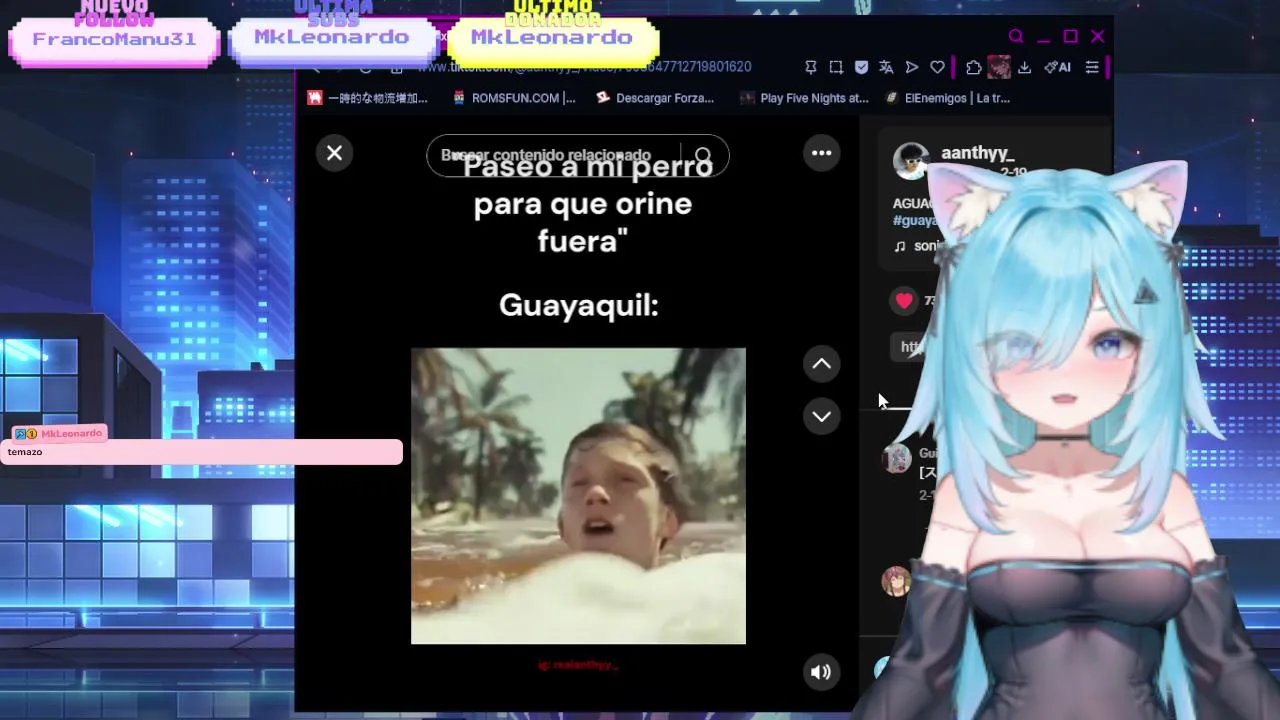Like the video with the heart icon
This screenshot has height=720, width=1280.
tap(904, 300)
